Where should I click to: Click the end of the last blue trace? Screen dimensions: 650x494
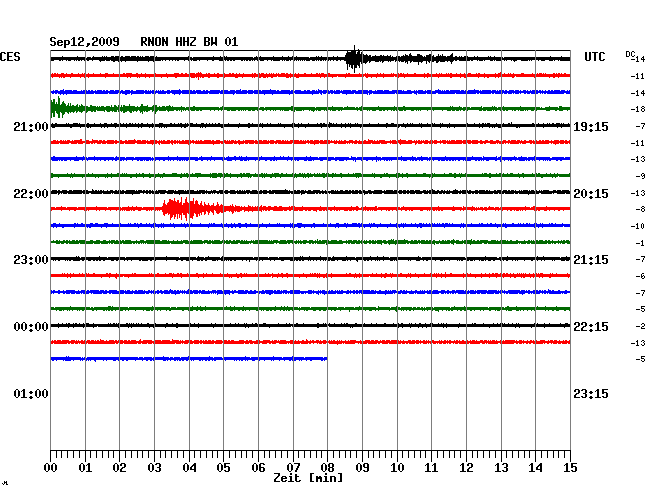coord(326,358)
